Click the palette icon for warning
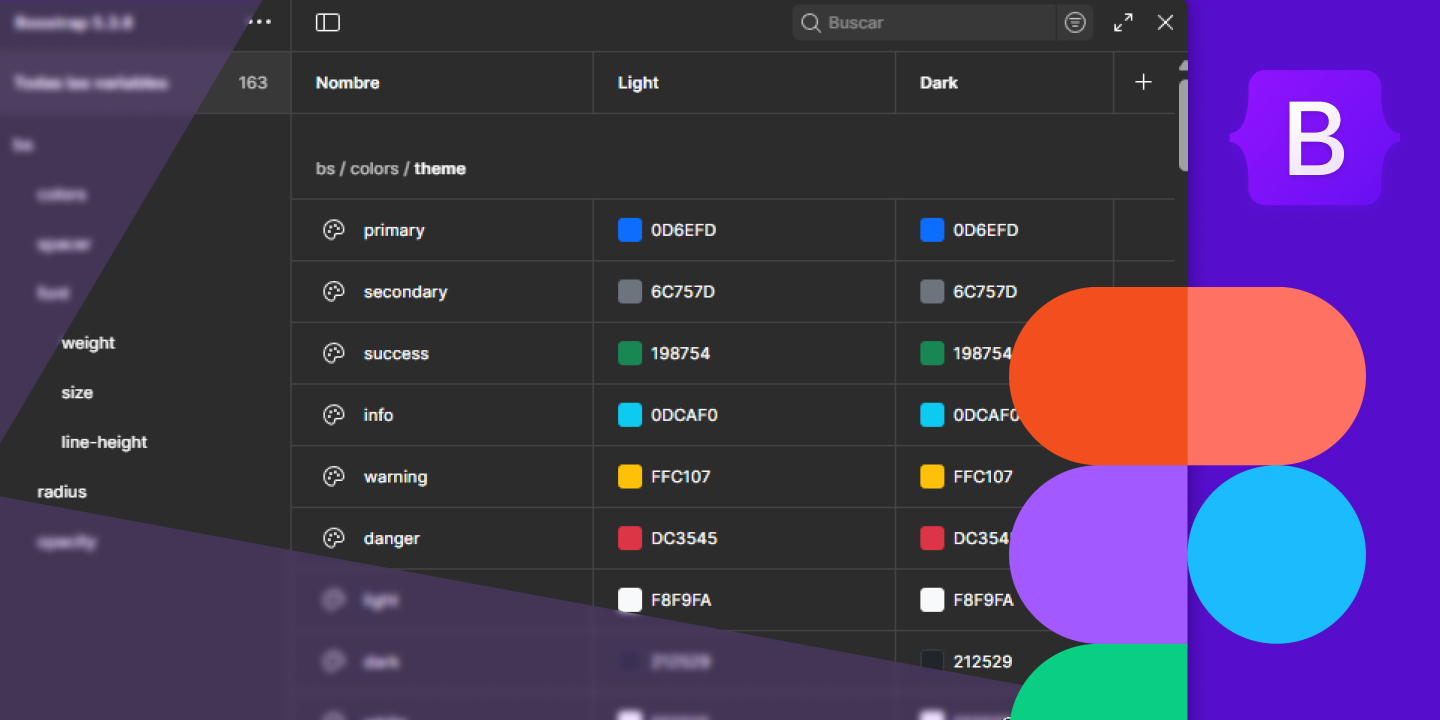 [334, 477]
